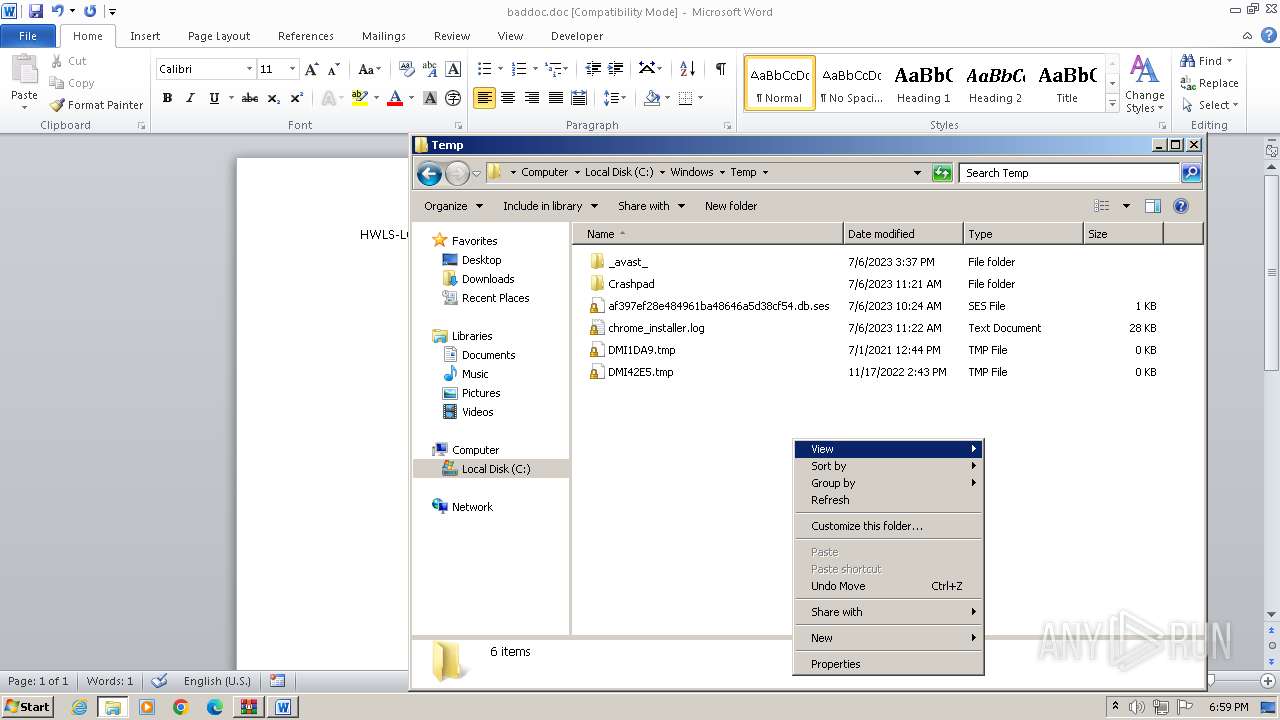
Task: Click Change Styles icon
Action: pos(1144,84)
